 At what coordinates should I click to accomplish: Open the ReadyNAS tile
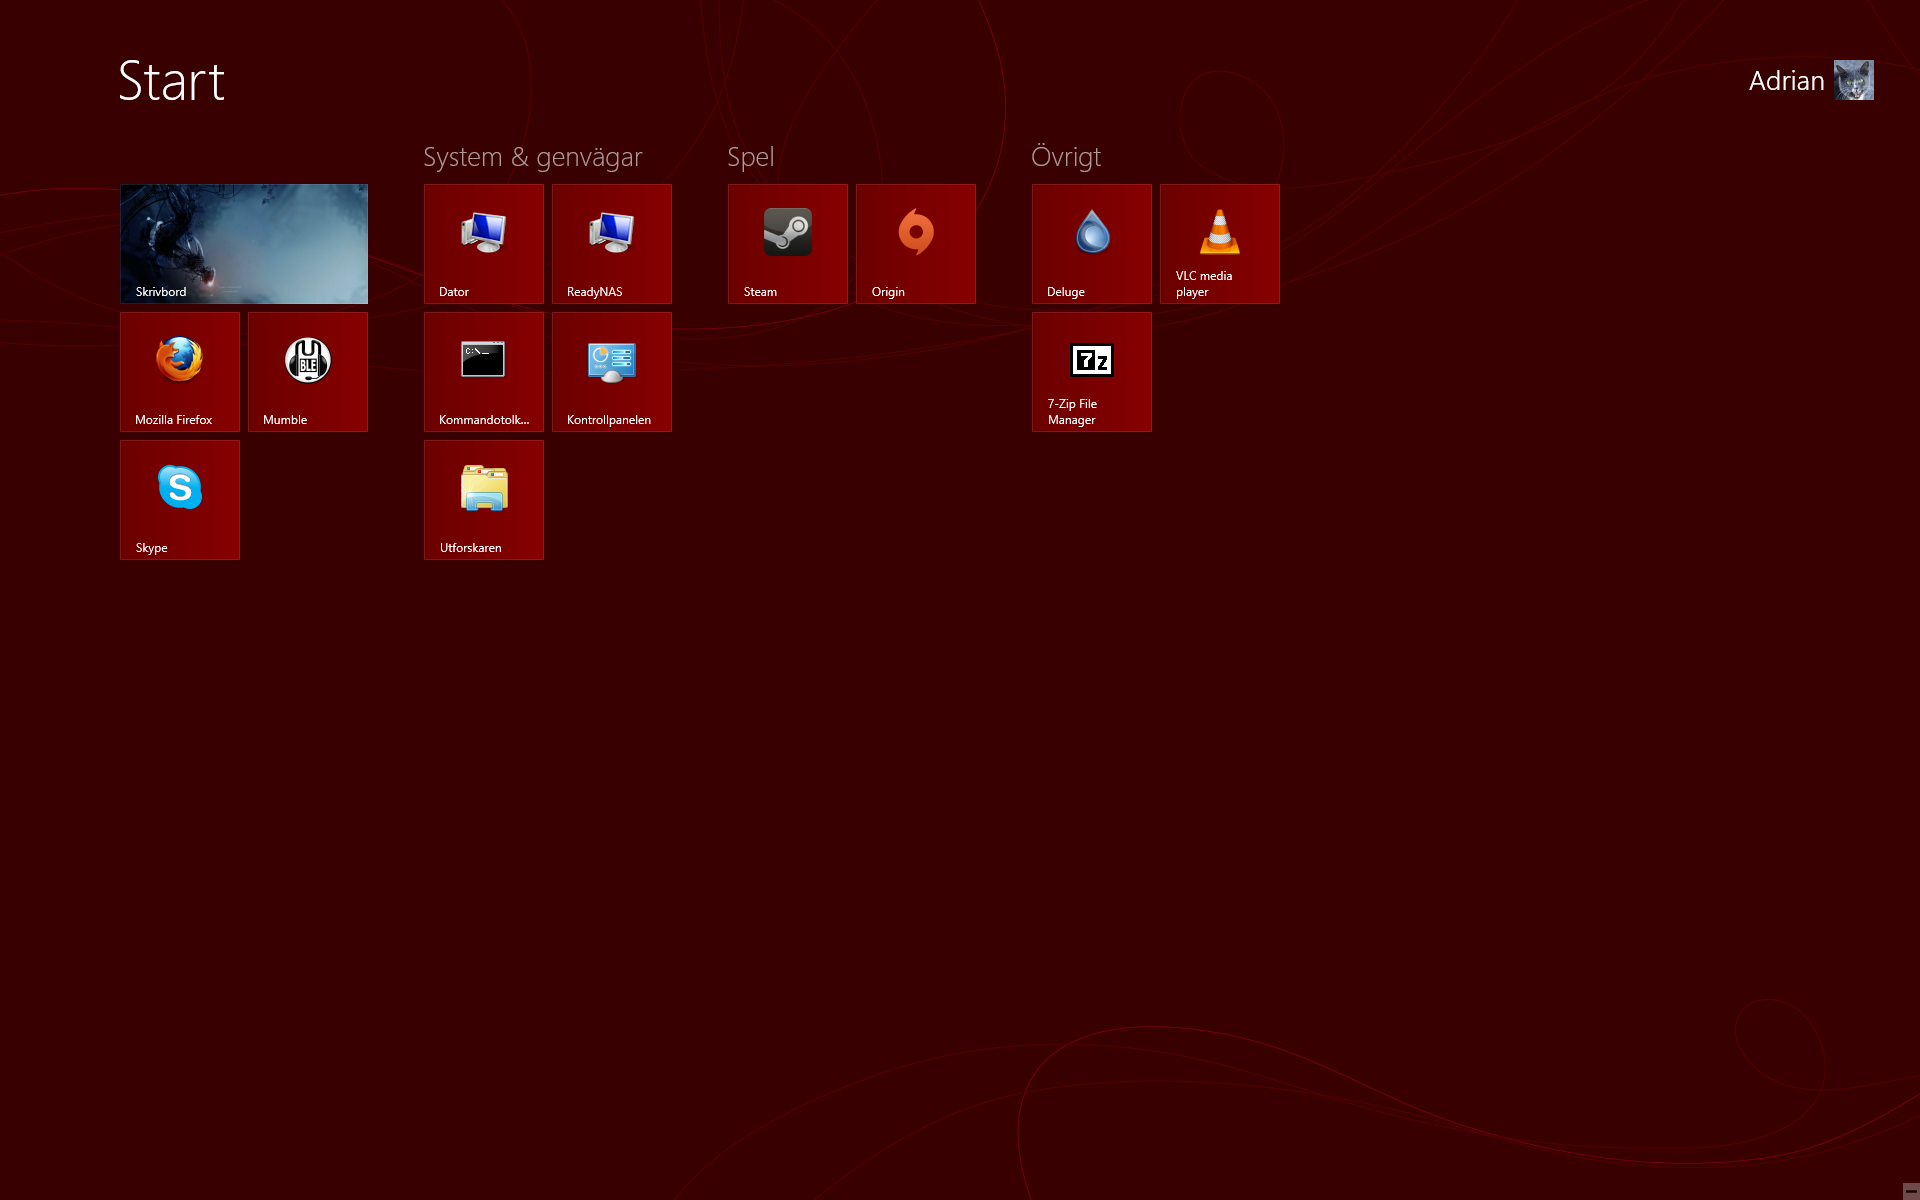pyautogui.click(x=612, y=243)
